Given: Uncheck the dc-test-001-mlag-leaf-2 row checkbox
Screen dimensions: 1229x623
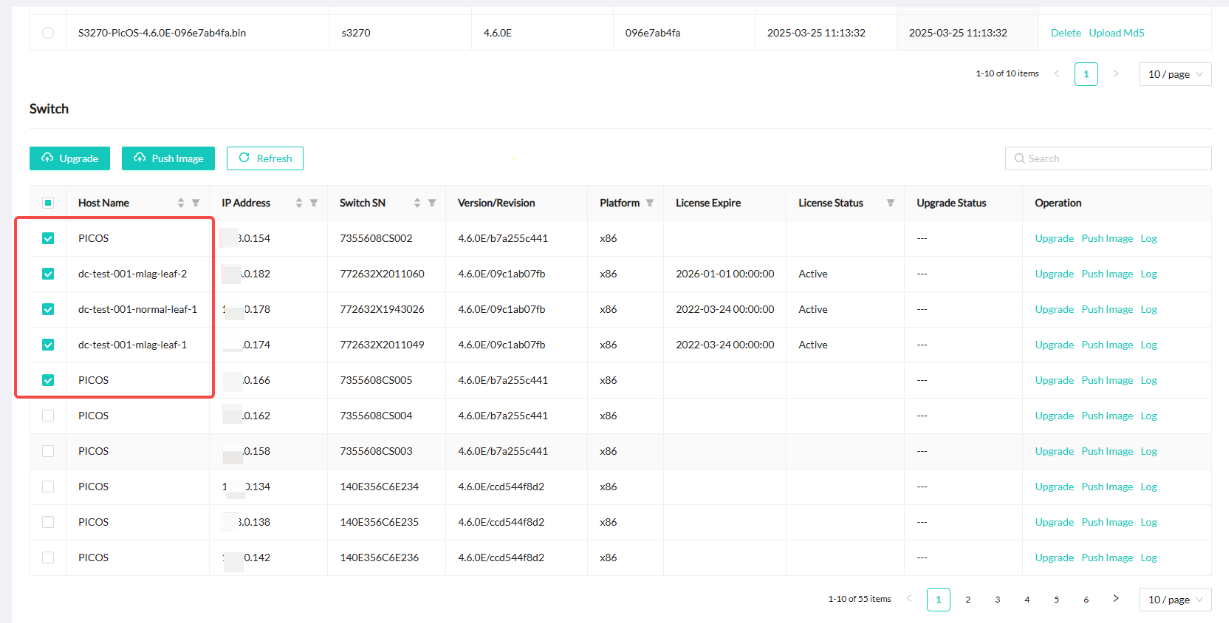Looking at the screenshot, I should [48, 274].
